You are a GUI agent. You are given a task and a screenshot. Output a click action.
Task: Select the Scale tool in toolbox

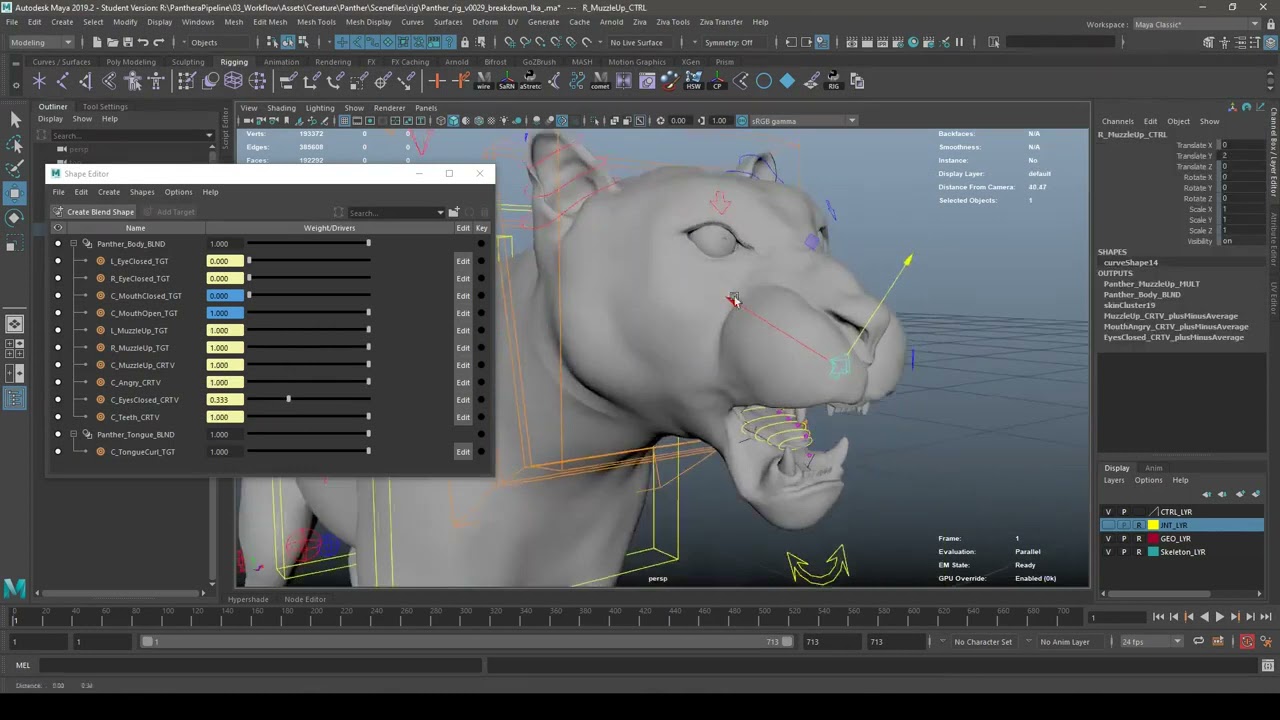tap(15, 242)
